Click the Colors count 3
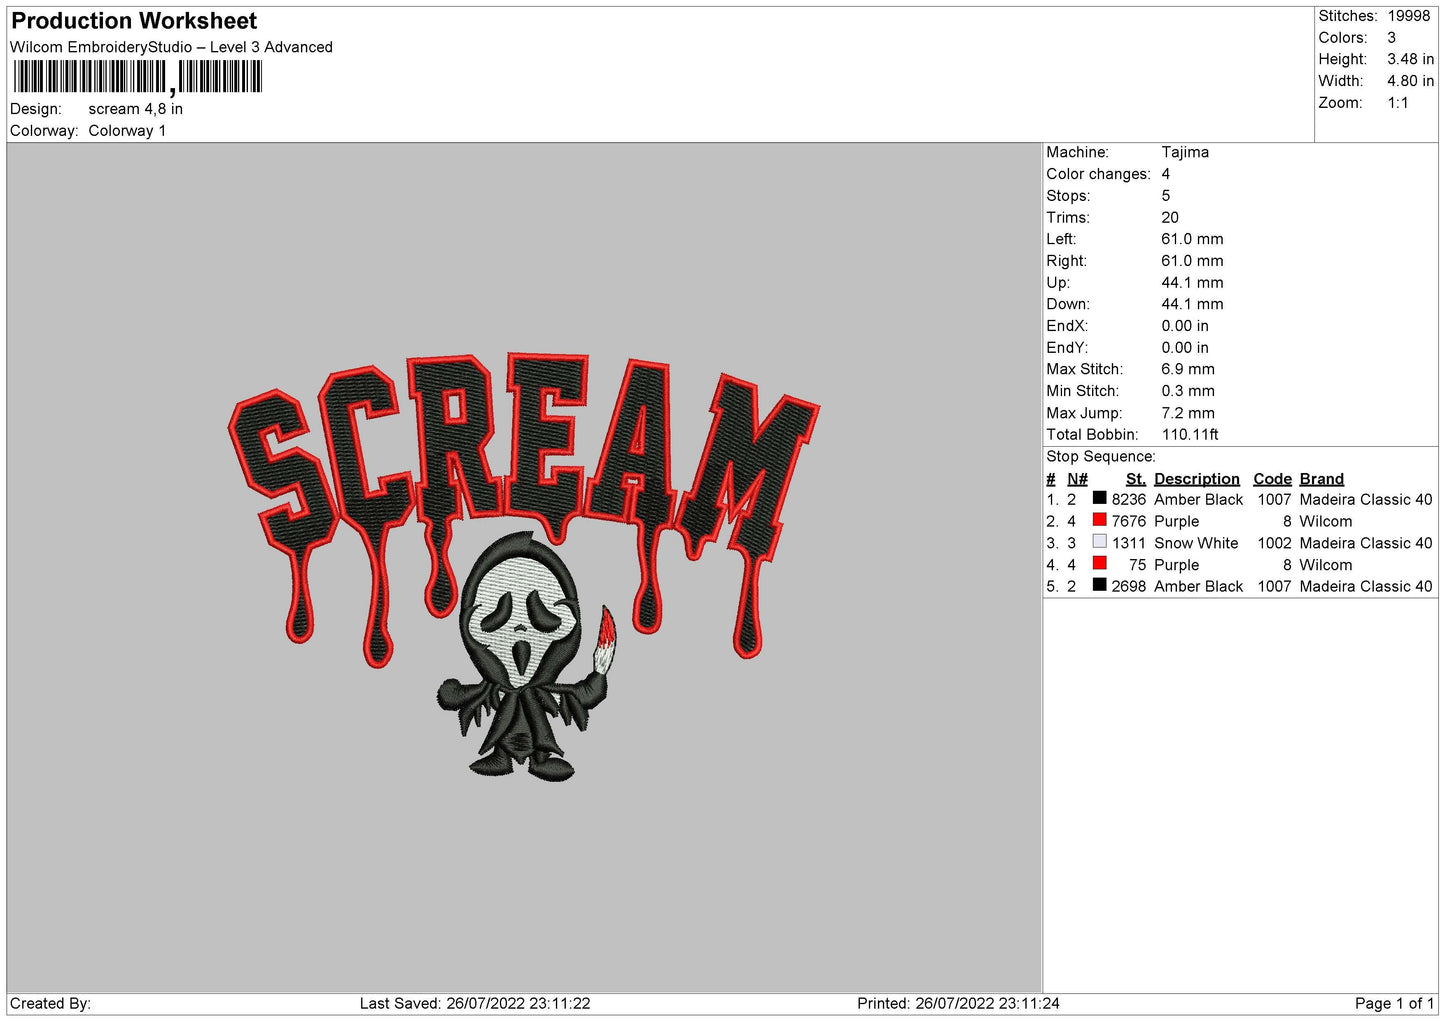The image size is (1445, 1021). click(1392, 38)
